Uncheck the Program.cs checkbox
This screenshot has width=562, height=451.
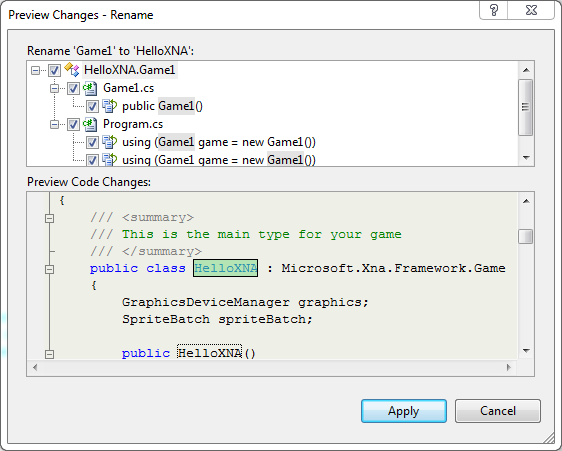click(x=73, y=124)
